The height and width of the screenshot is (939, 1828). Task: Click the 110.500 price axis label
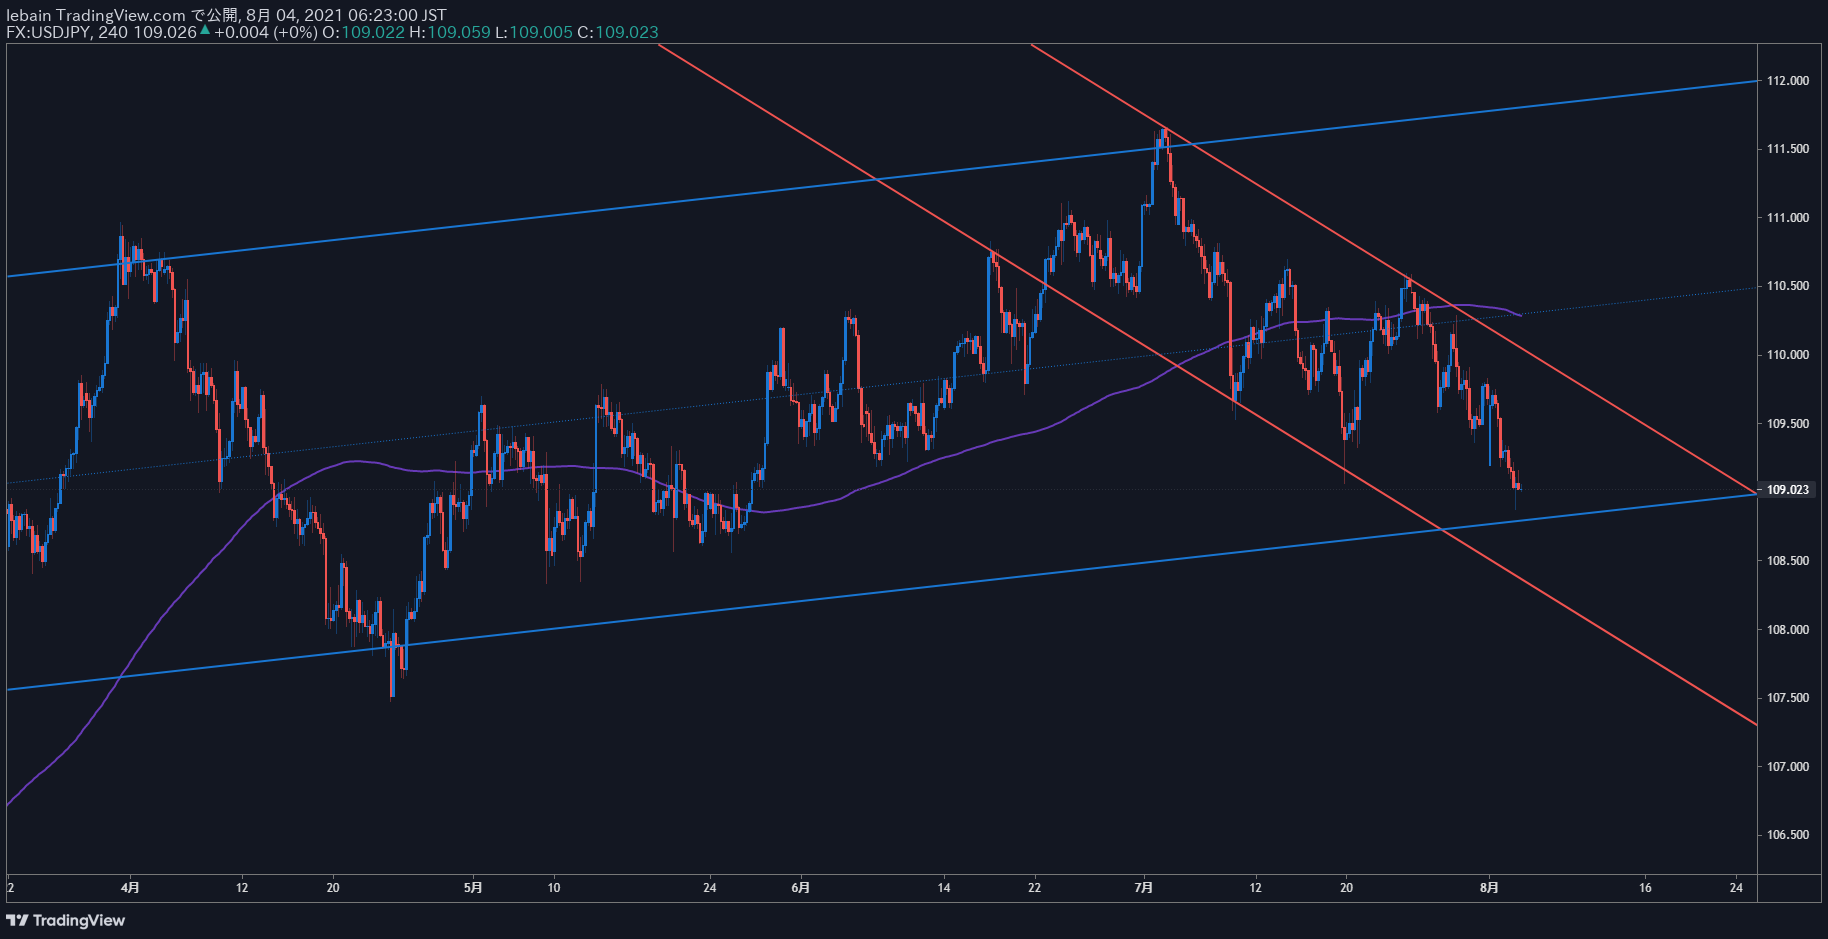click(1788, 286)
